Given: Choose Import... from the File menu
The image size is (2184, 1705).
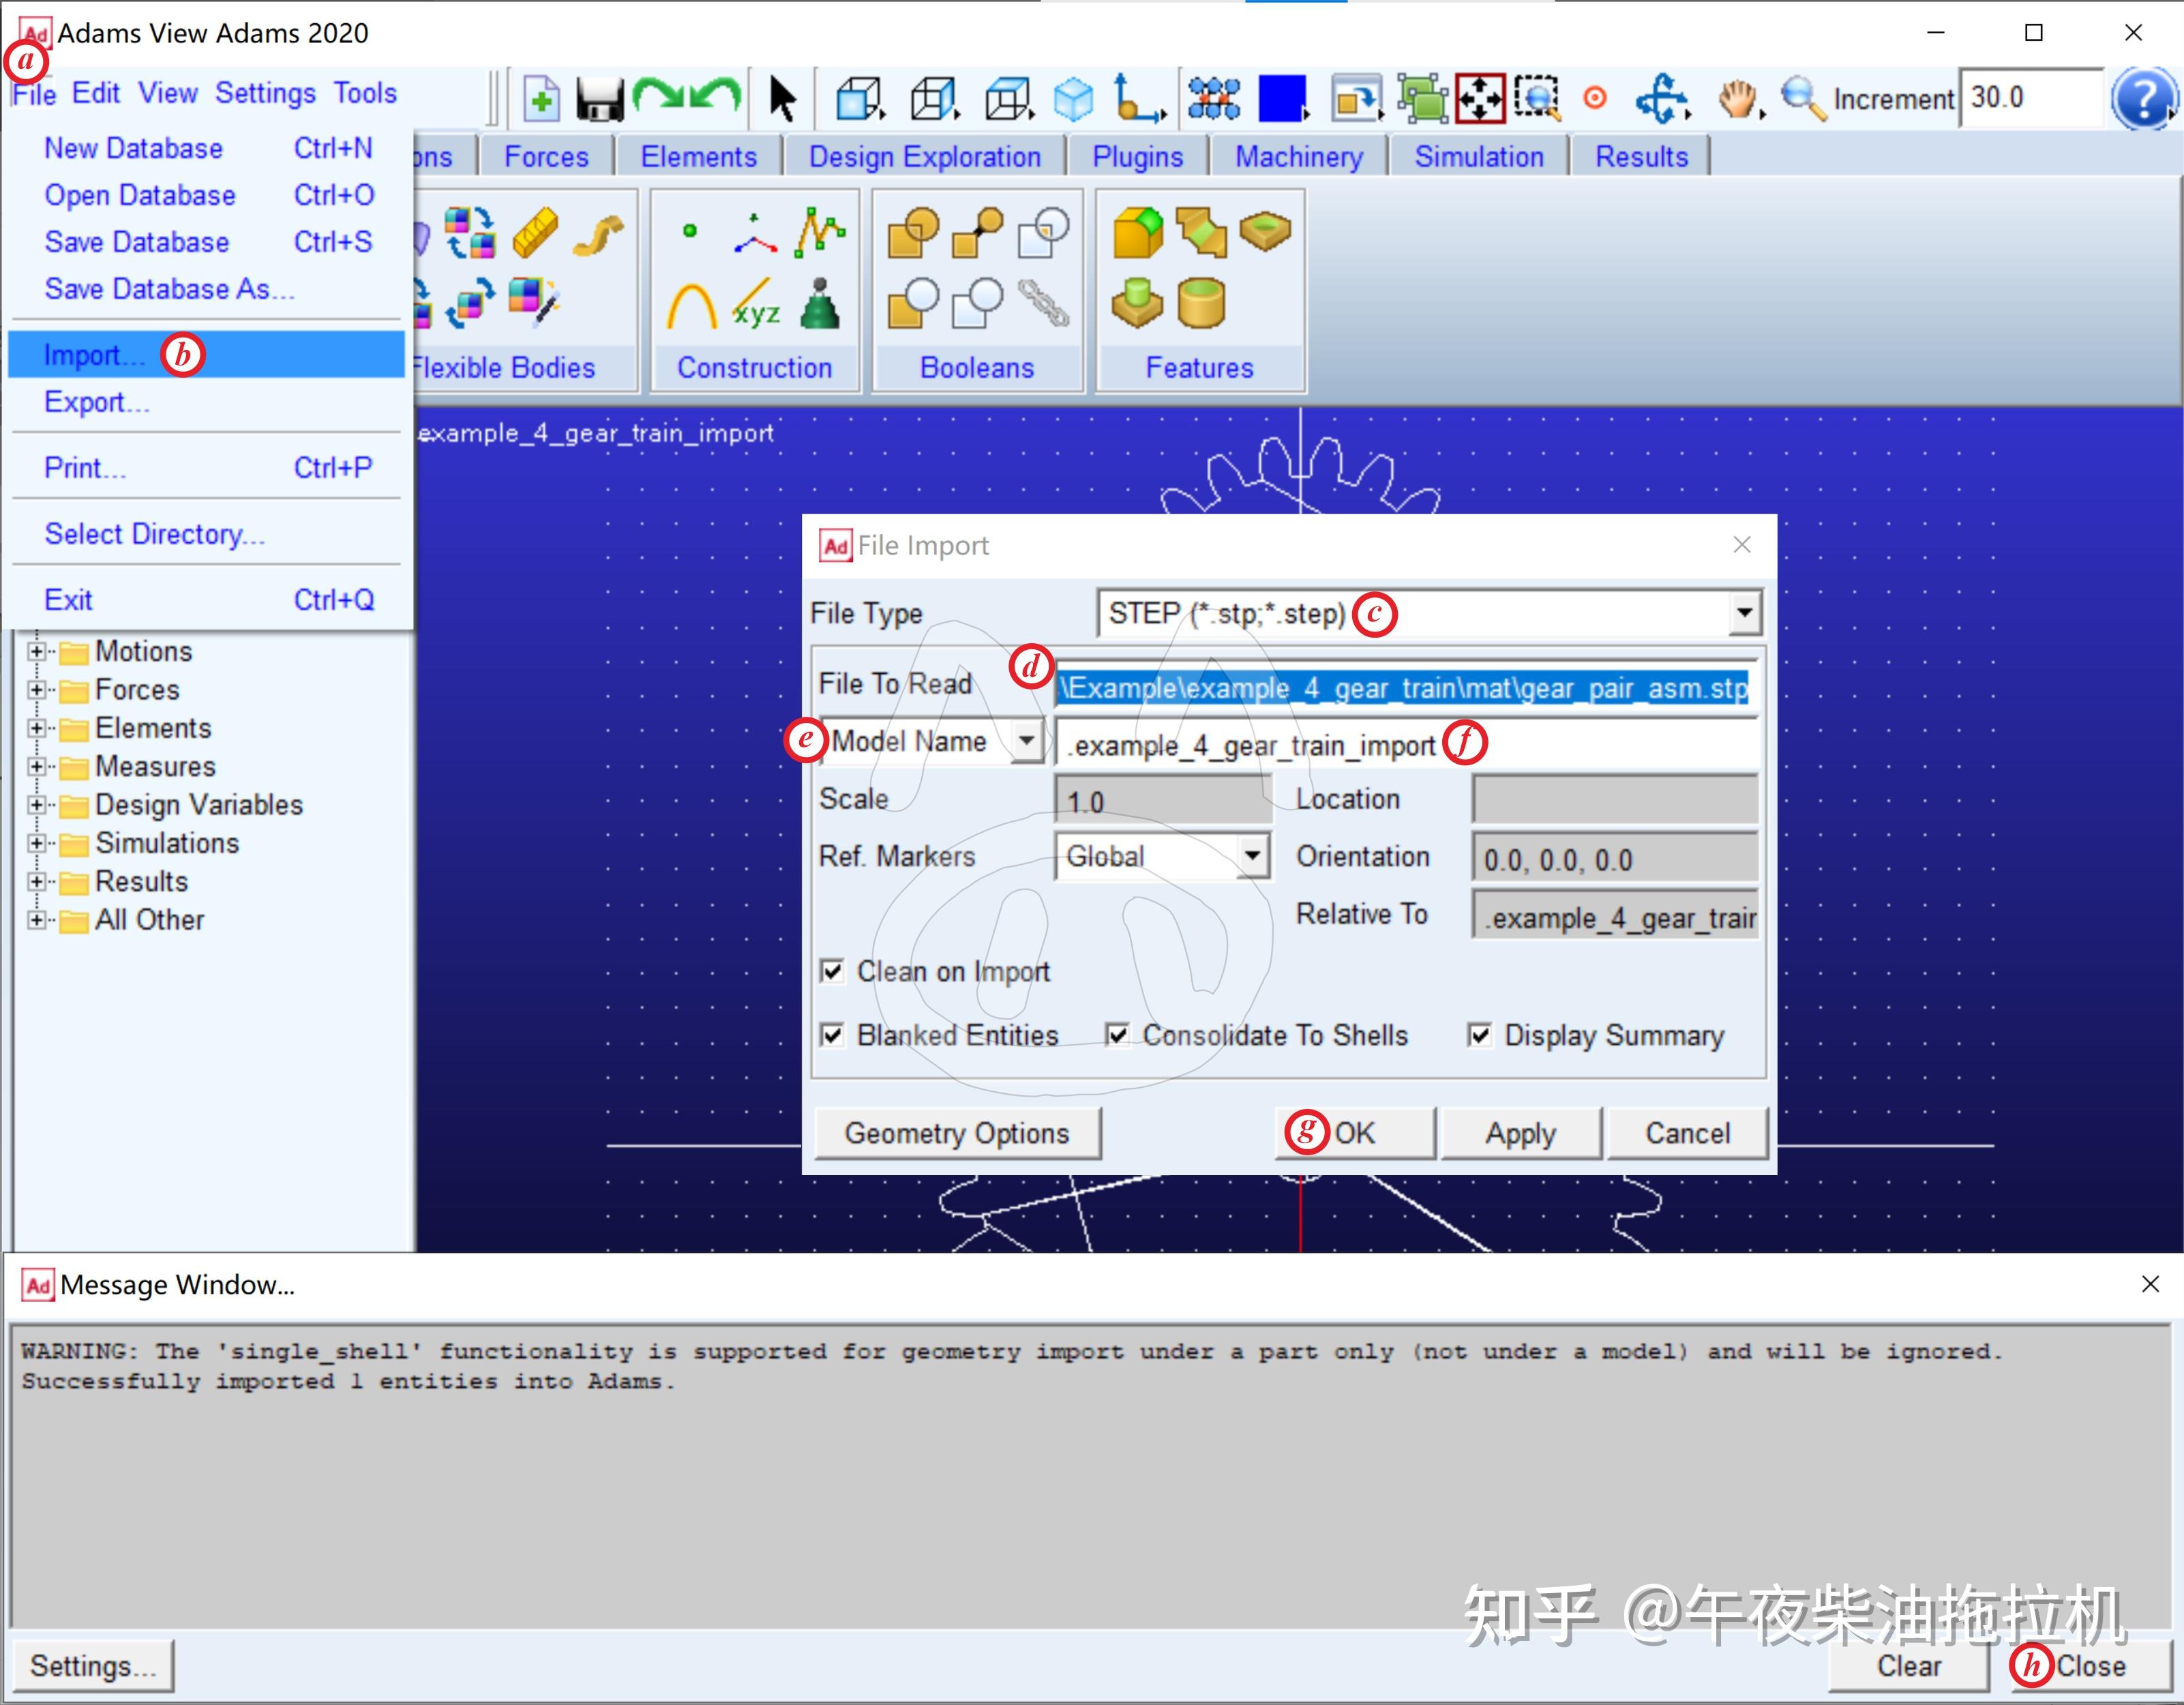Looking at the screenshot, I should pyautogui.click(x=206, y=355).
